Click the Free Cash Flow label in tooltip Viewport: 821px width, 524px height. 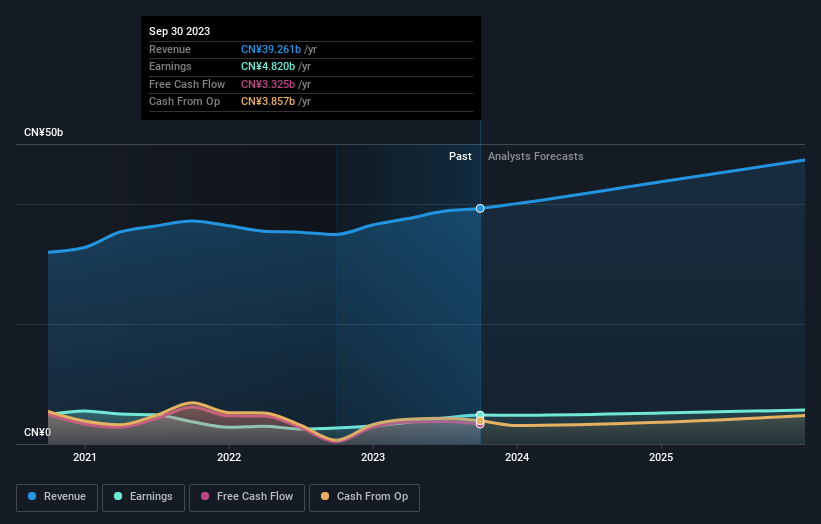[187, 84]
